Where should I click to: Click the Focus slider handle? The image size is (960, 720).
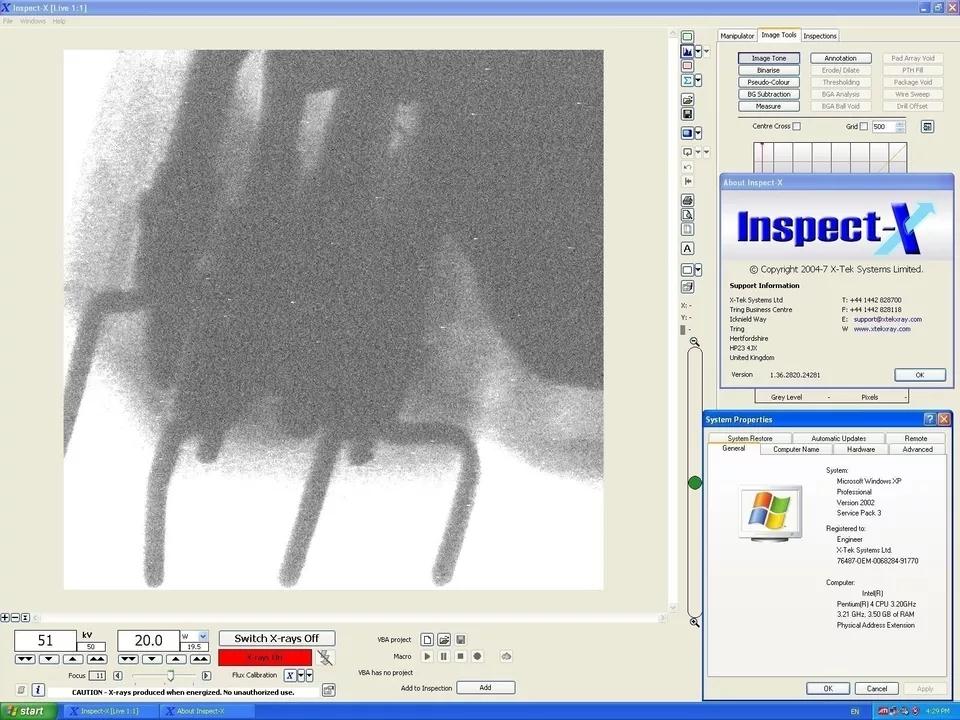170,676
